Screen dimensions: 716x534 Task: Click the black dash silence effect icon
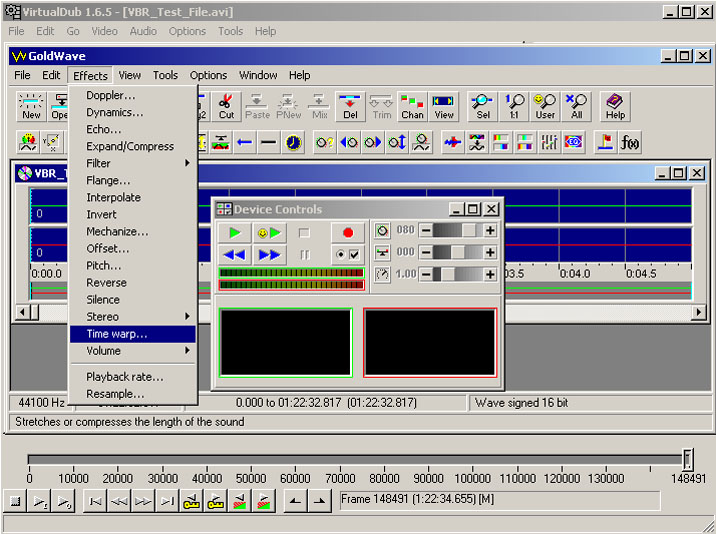pos(268,143)
